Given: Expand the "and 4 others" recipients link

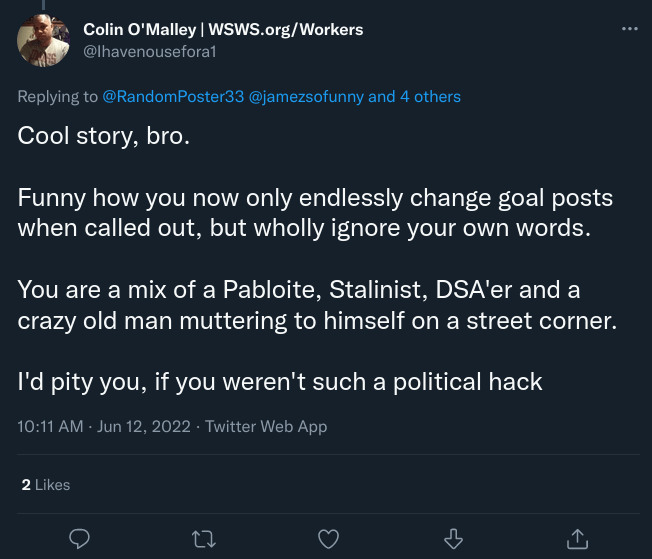Looking at the screenshot, I should point(414,97).
